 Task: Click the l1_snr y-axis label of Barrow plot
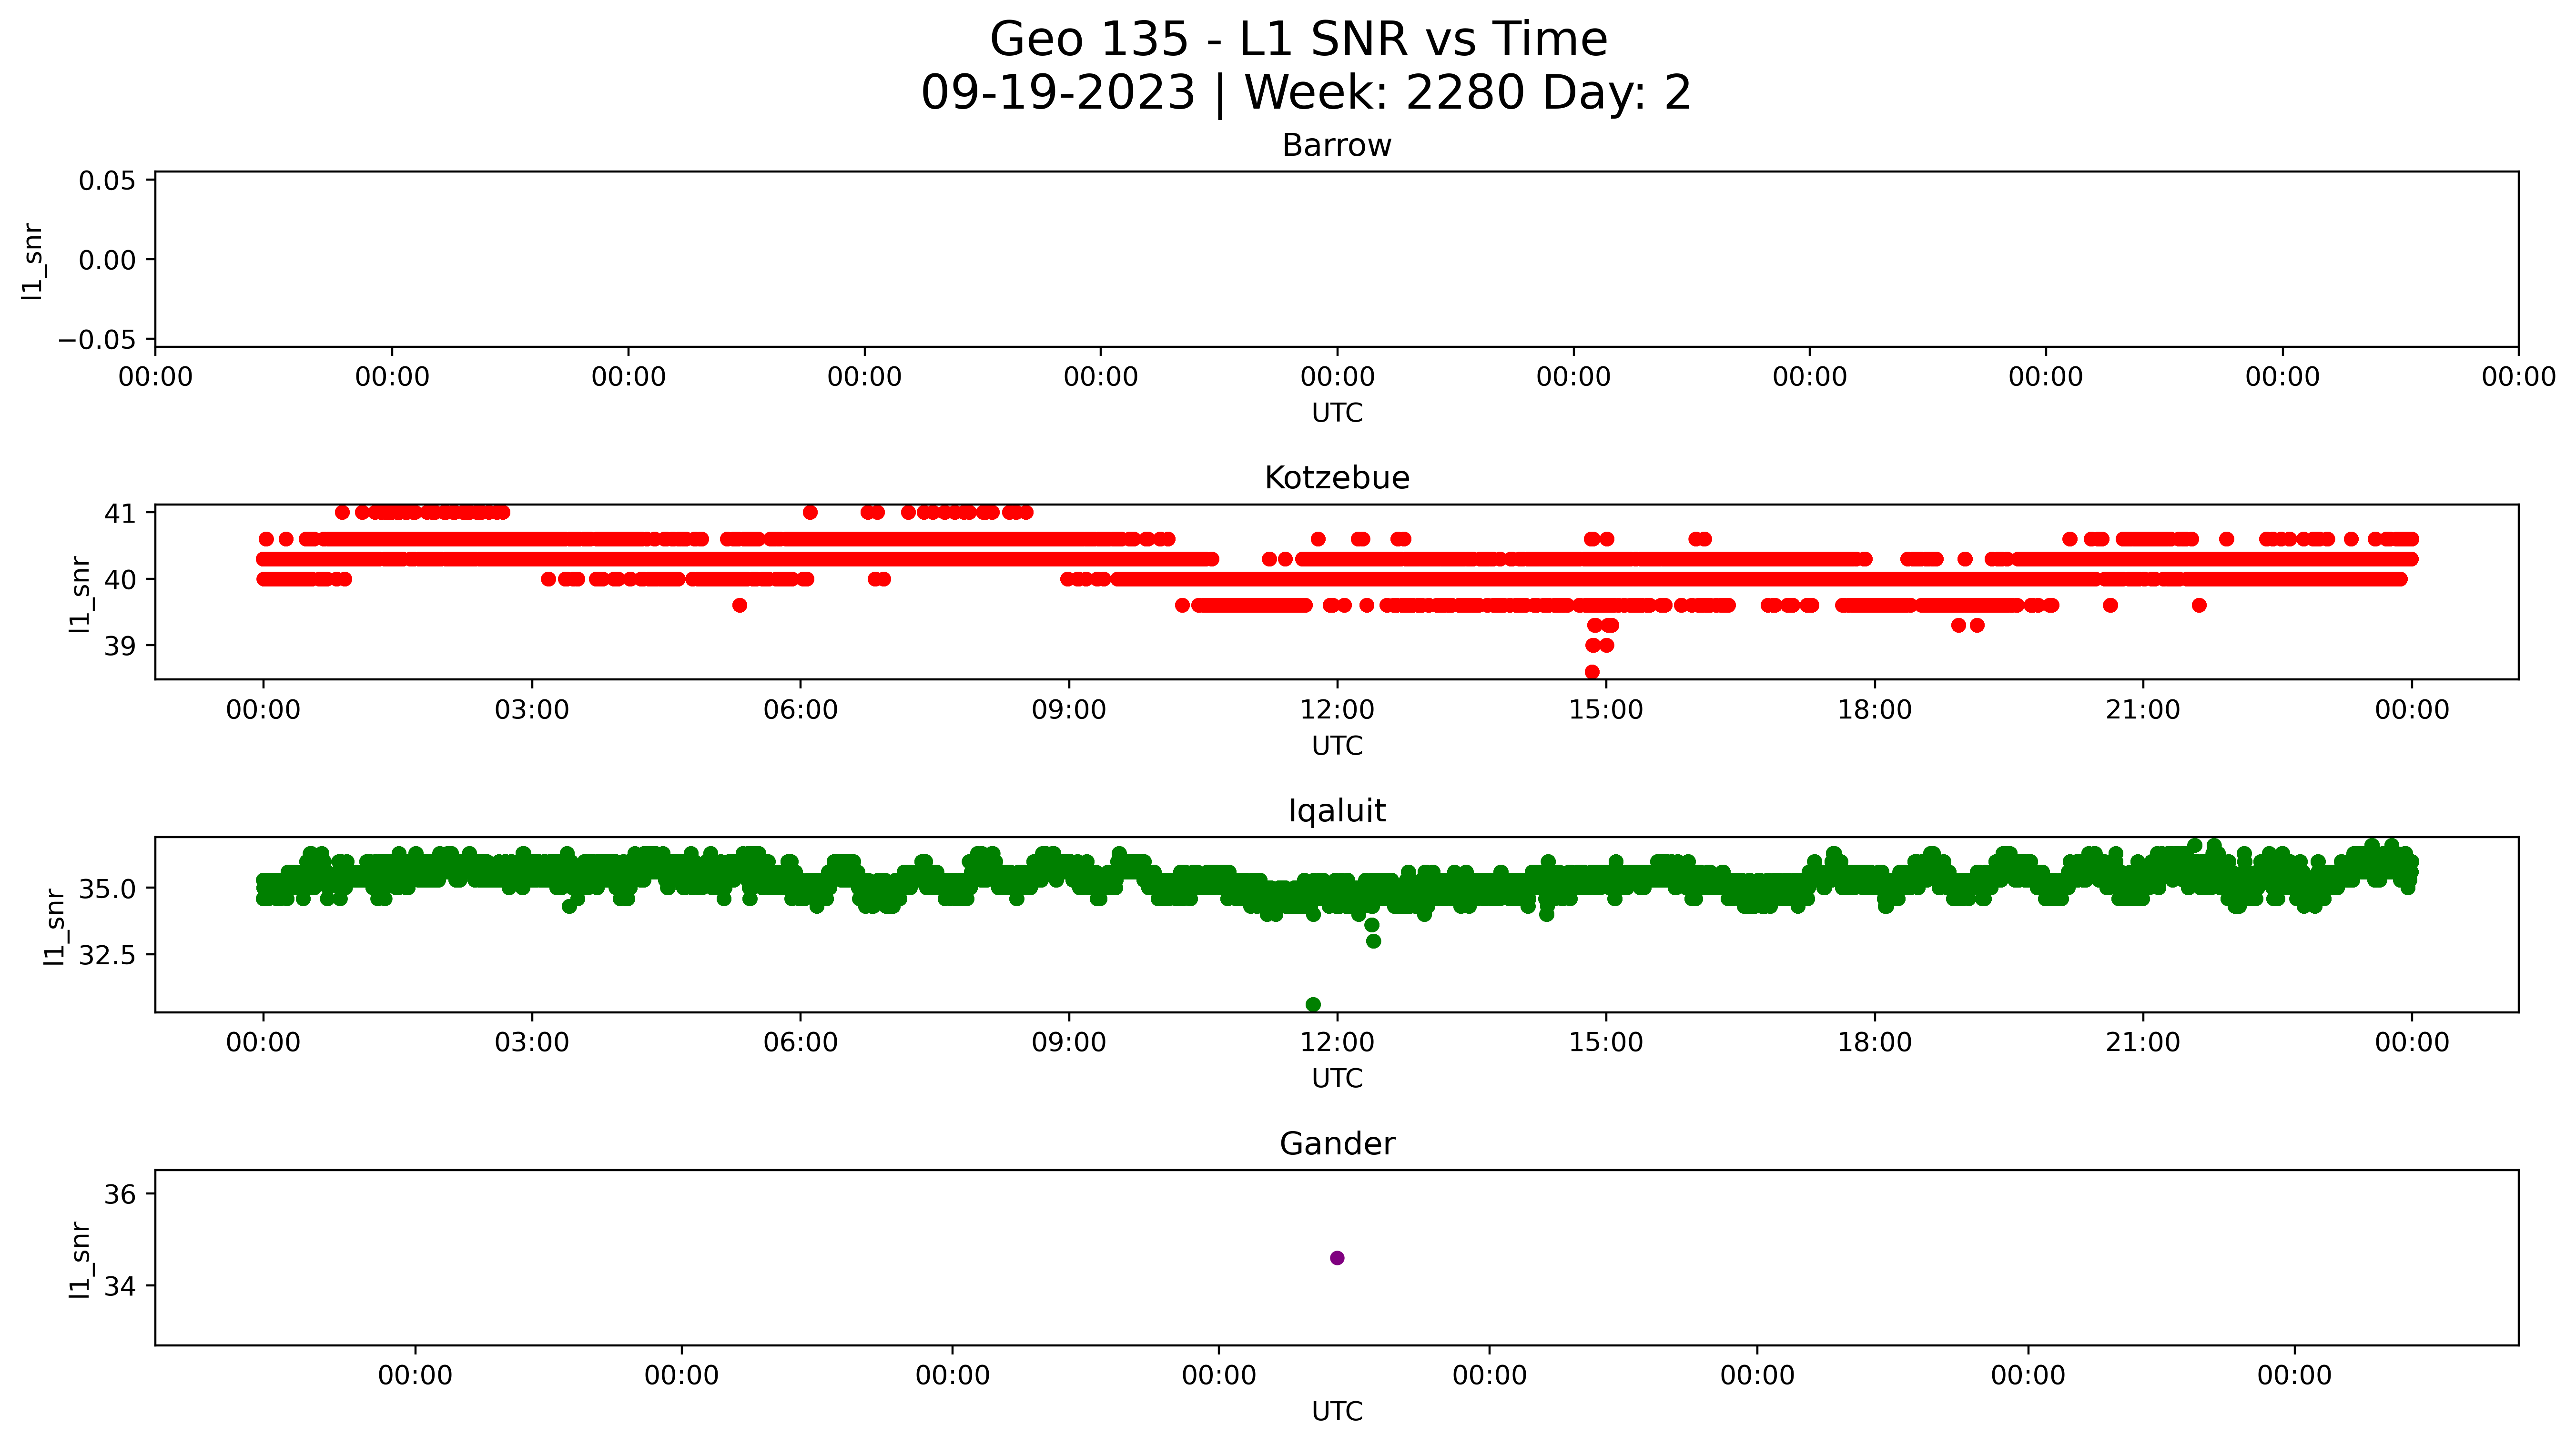[x=34, y=261]
